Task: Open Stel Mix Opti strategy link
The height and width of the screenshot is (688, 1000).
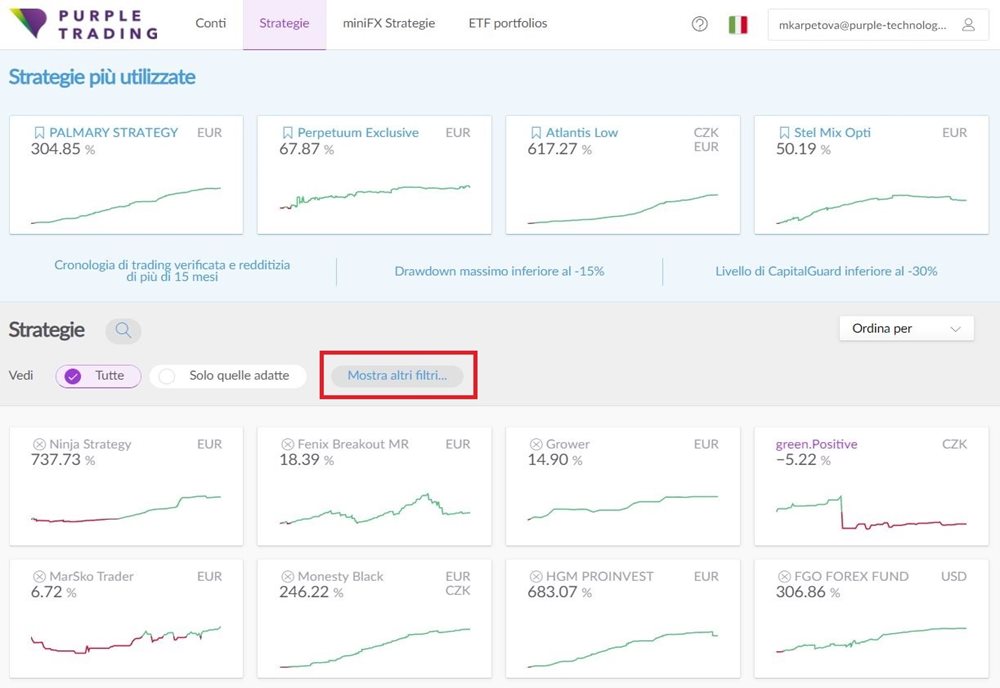Action: (832, 133)
